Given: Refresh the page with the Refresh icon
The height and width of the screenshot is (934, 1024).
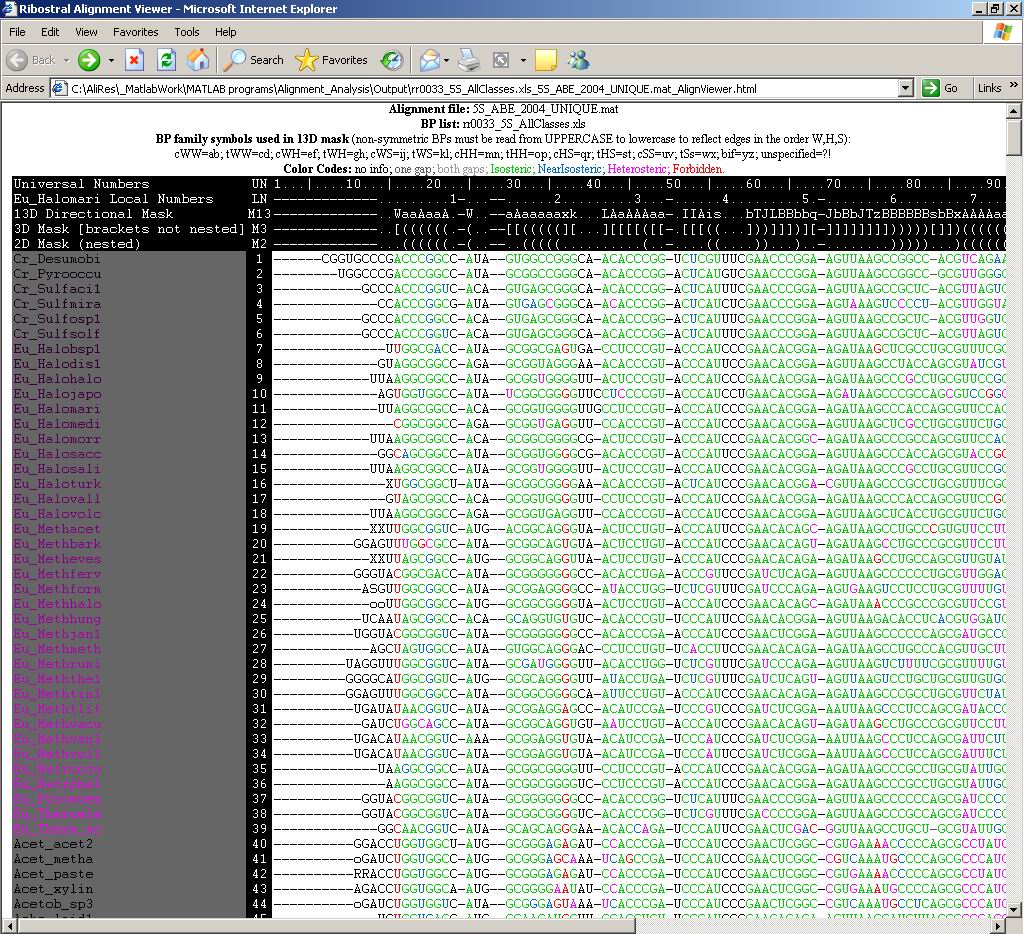Looking at the screenshot, I should coord(166,60).
